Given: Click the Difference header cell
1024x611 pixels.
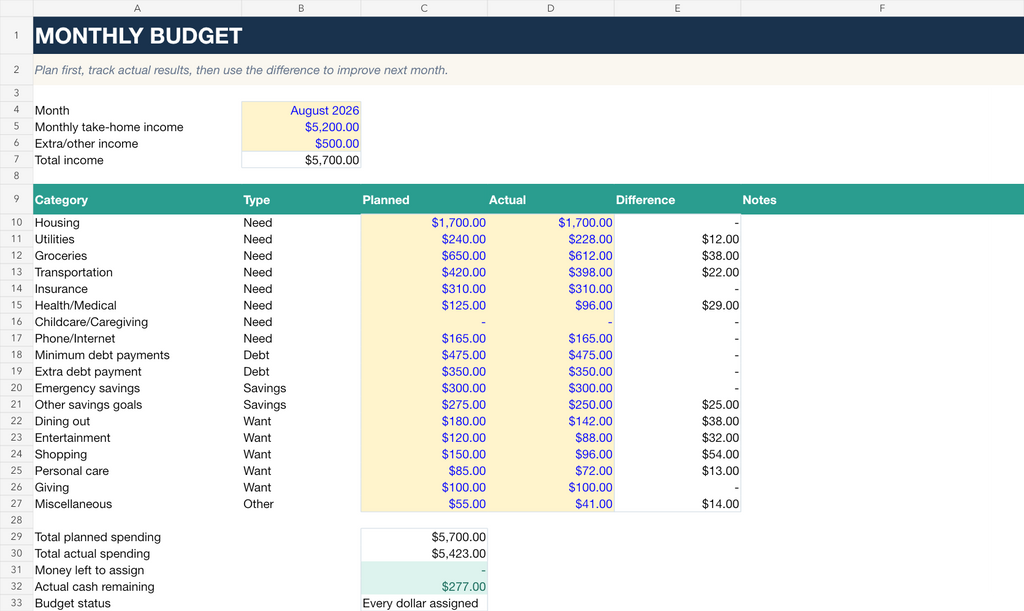Looking at the screenshot, I should 677,199.
